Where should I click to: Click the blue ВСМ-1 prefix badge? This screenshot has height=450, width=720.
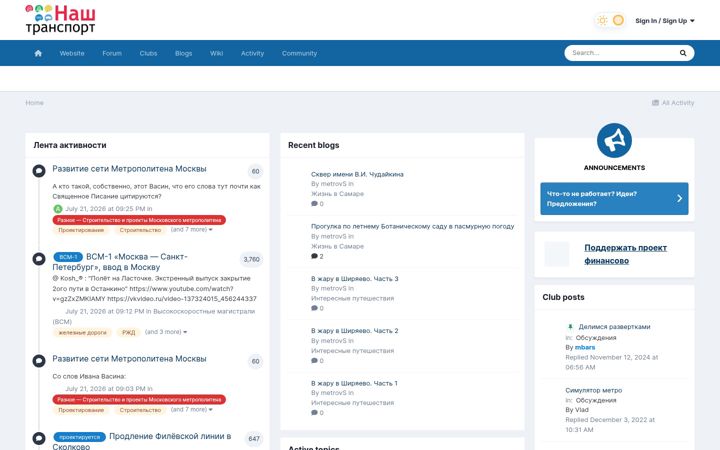68,257
